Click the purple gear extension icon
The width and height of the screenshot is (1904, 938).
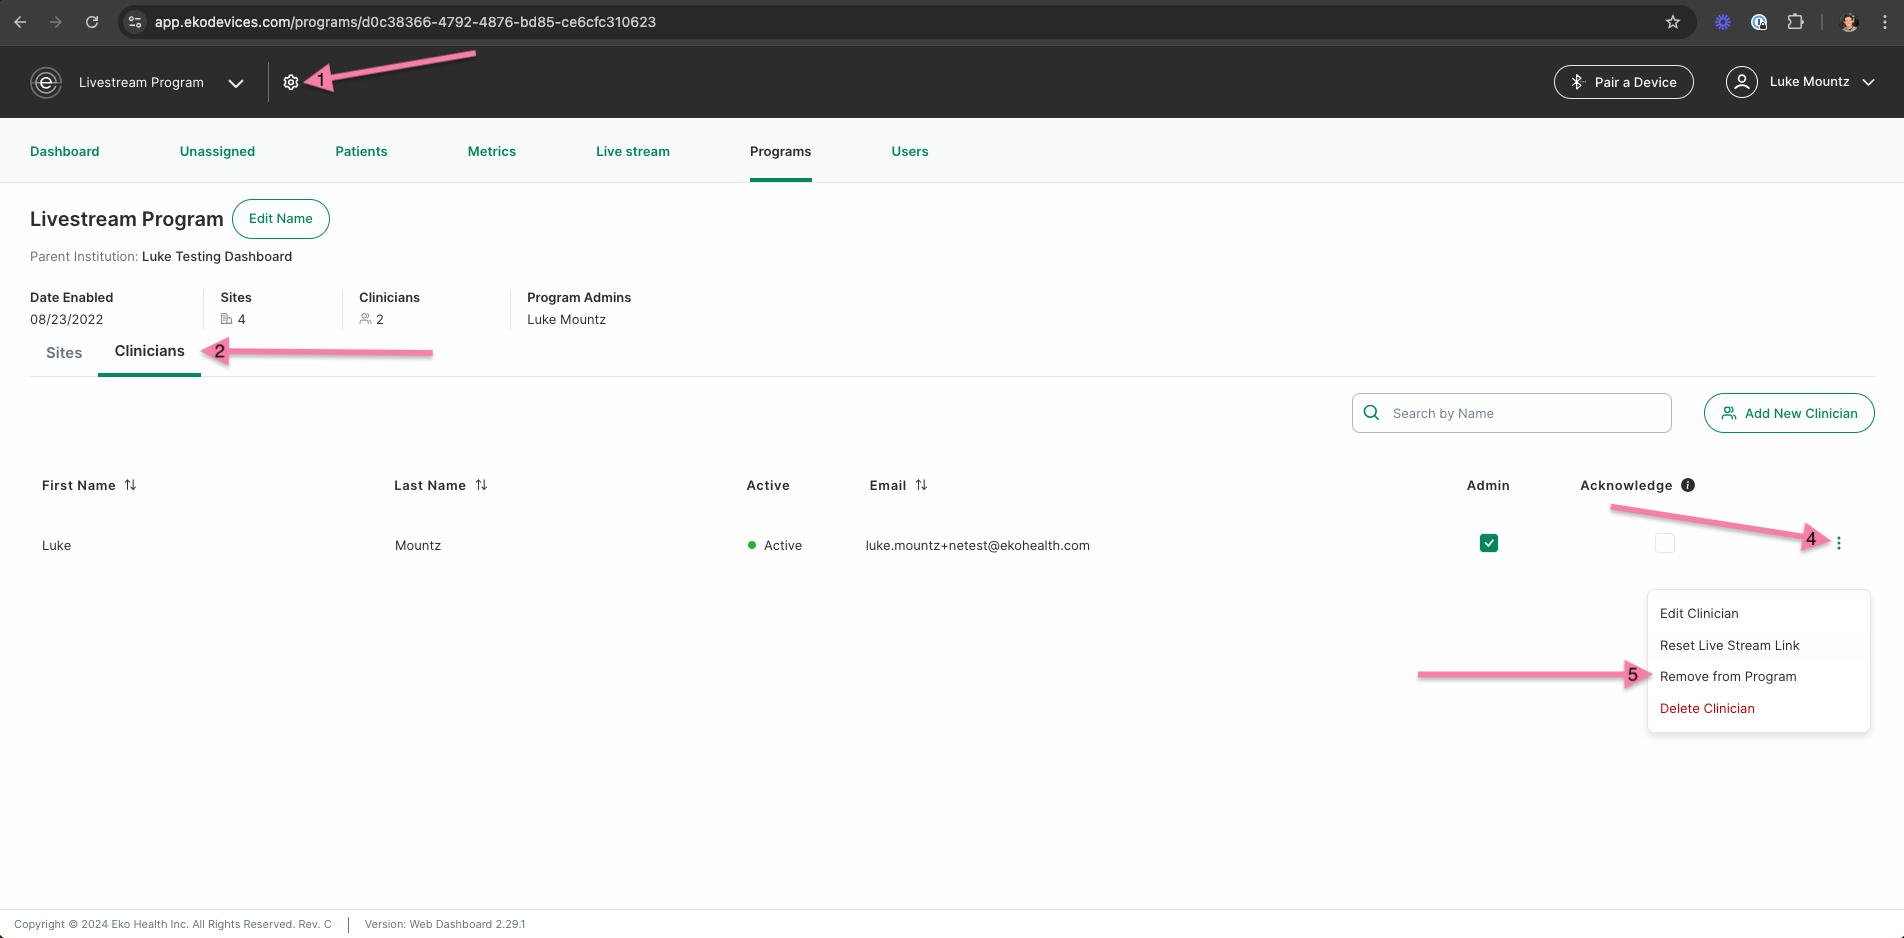[x=1723, y=22]
